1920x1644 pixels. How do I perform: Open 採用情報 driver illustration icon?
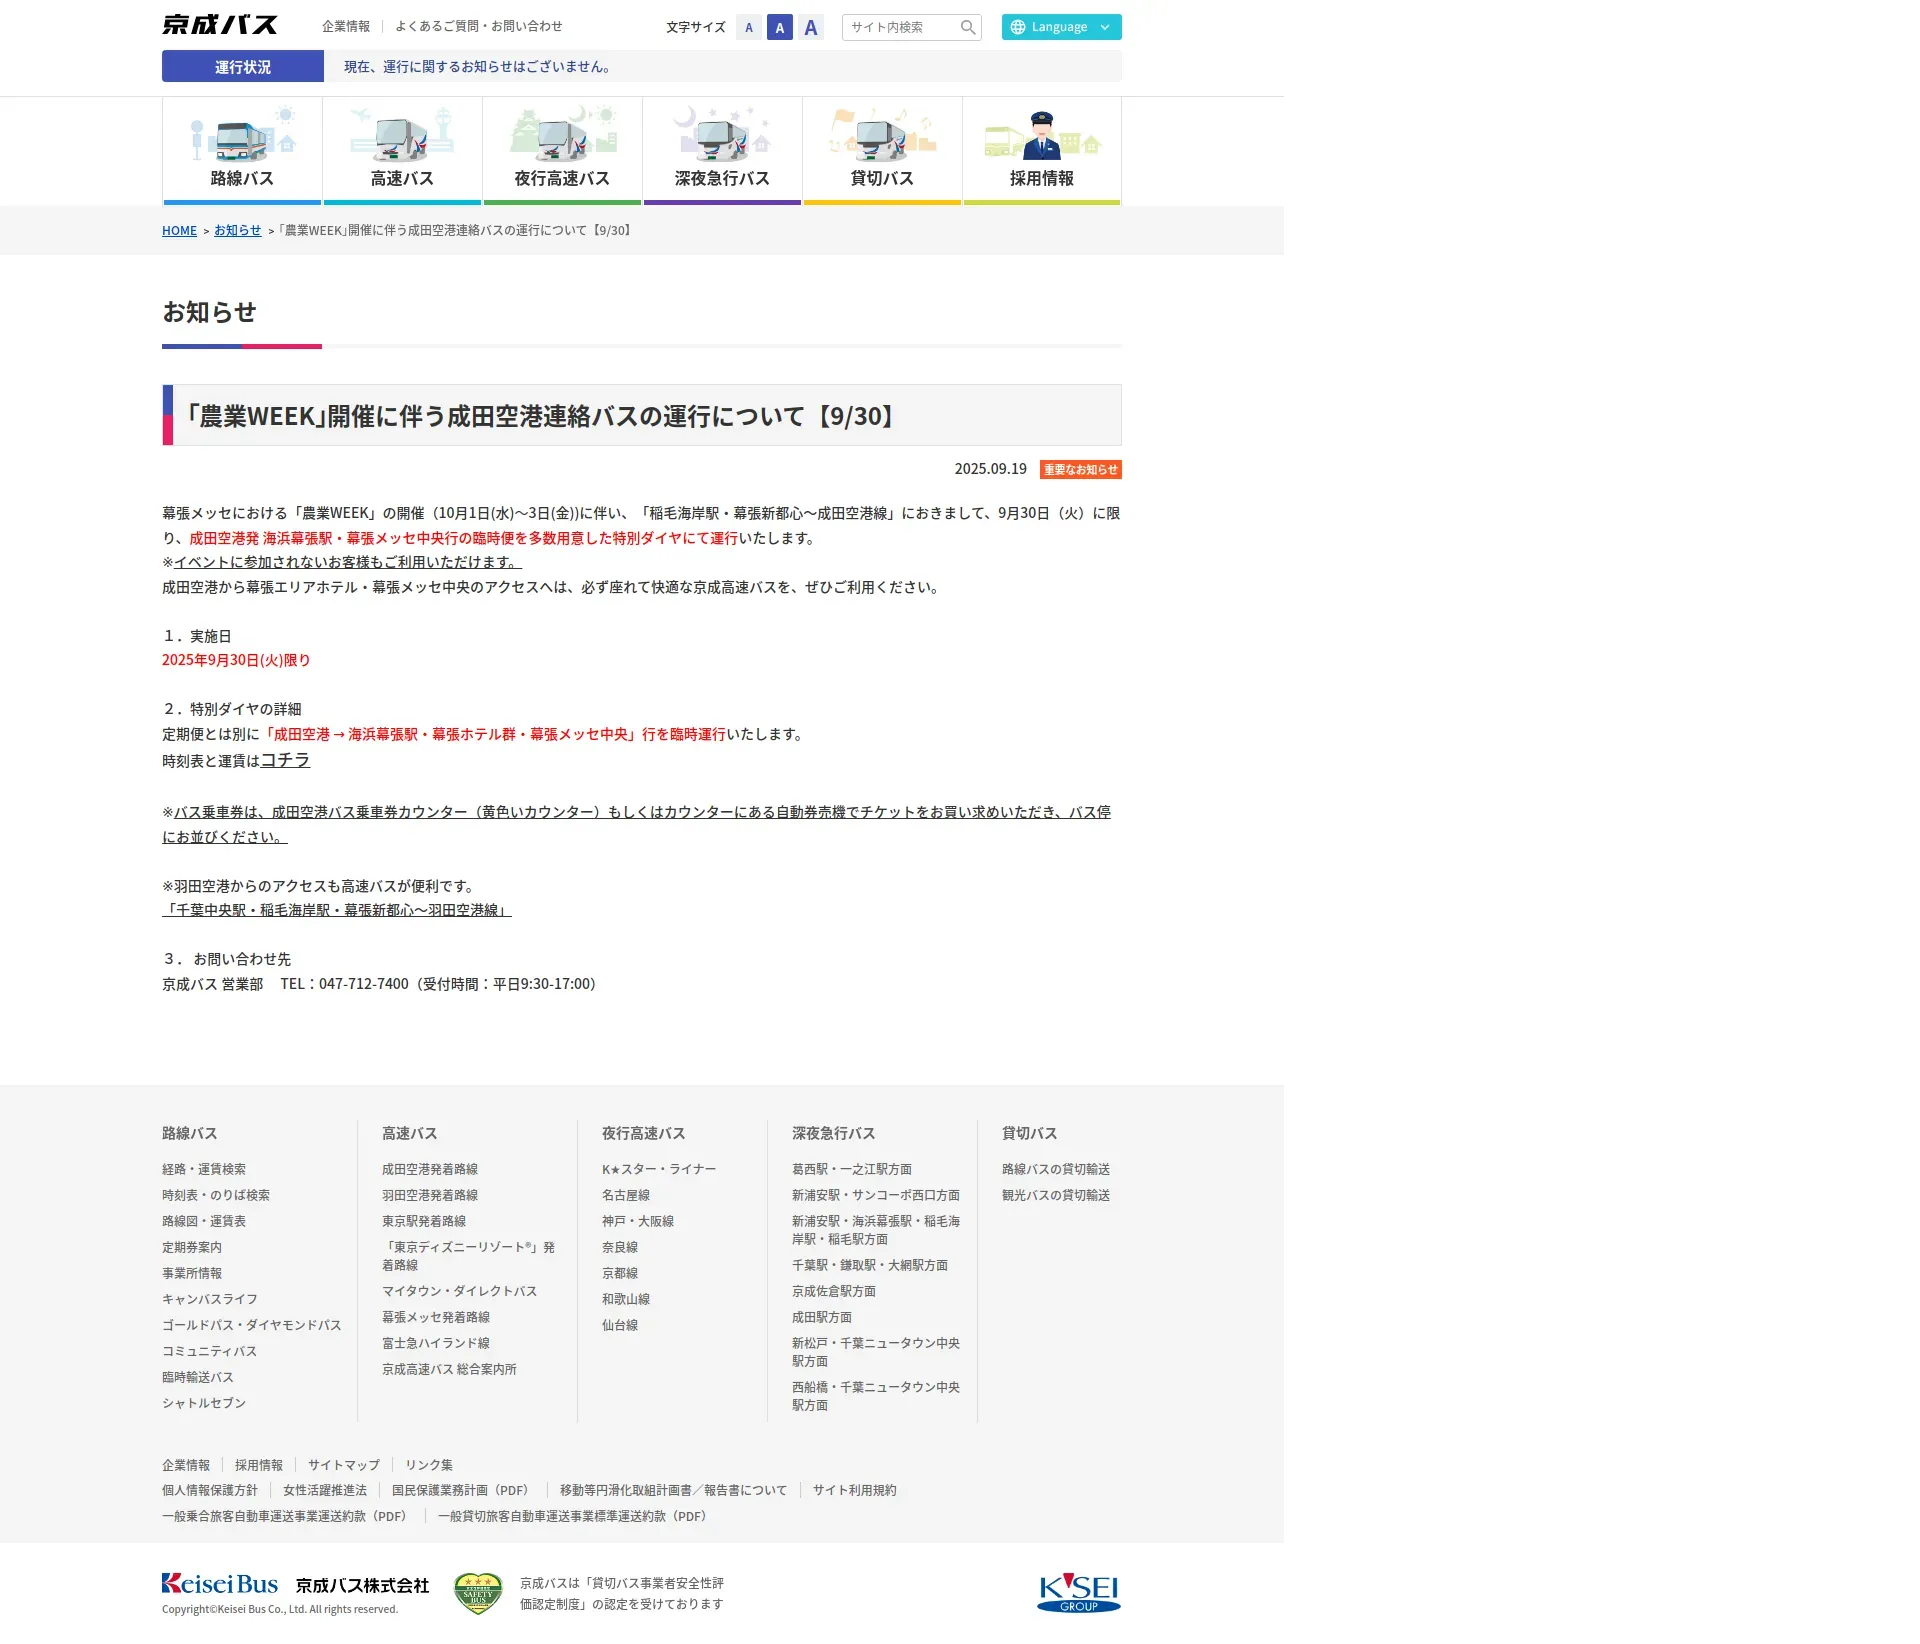coord(1041,138)
